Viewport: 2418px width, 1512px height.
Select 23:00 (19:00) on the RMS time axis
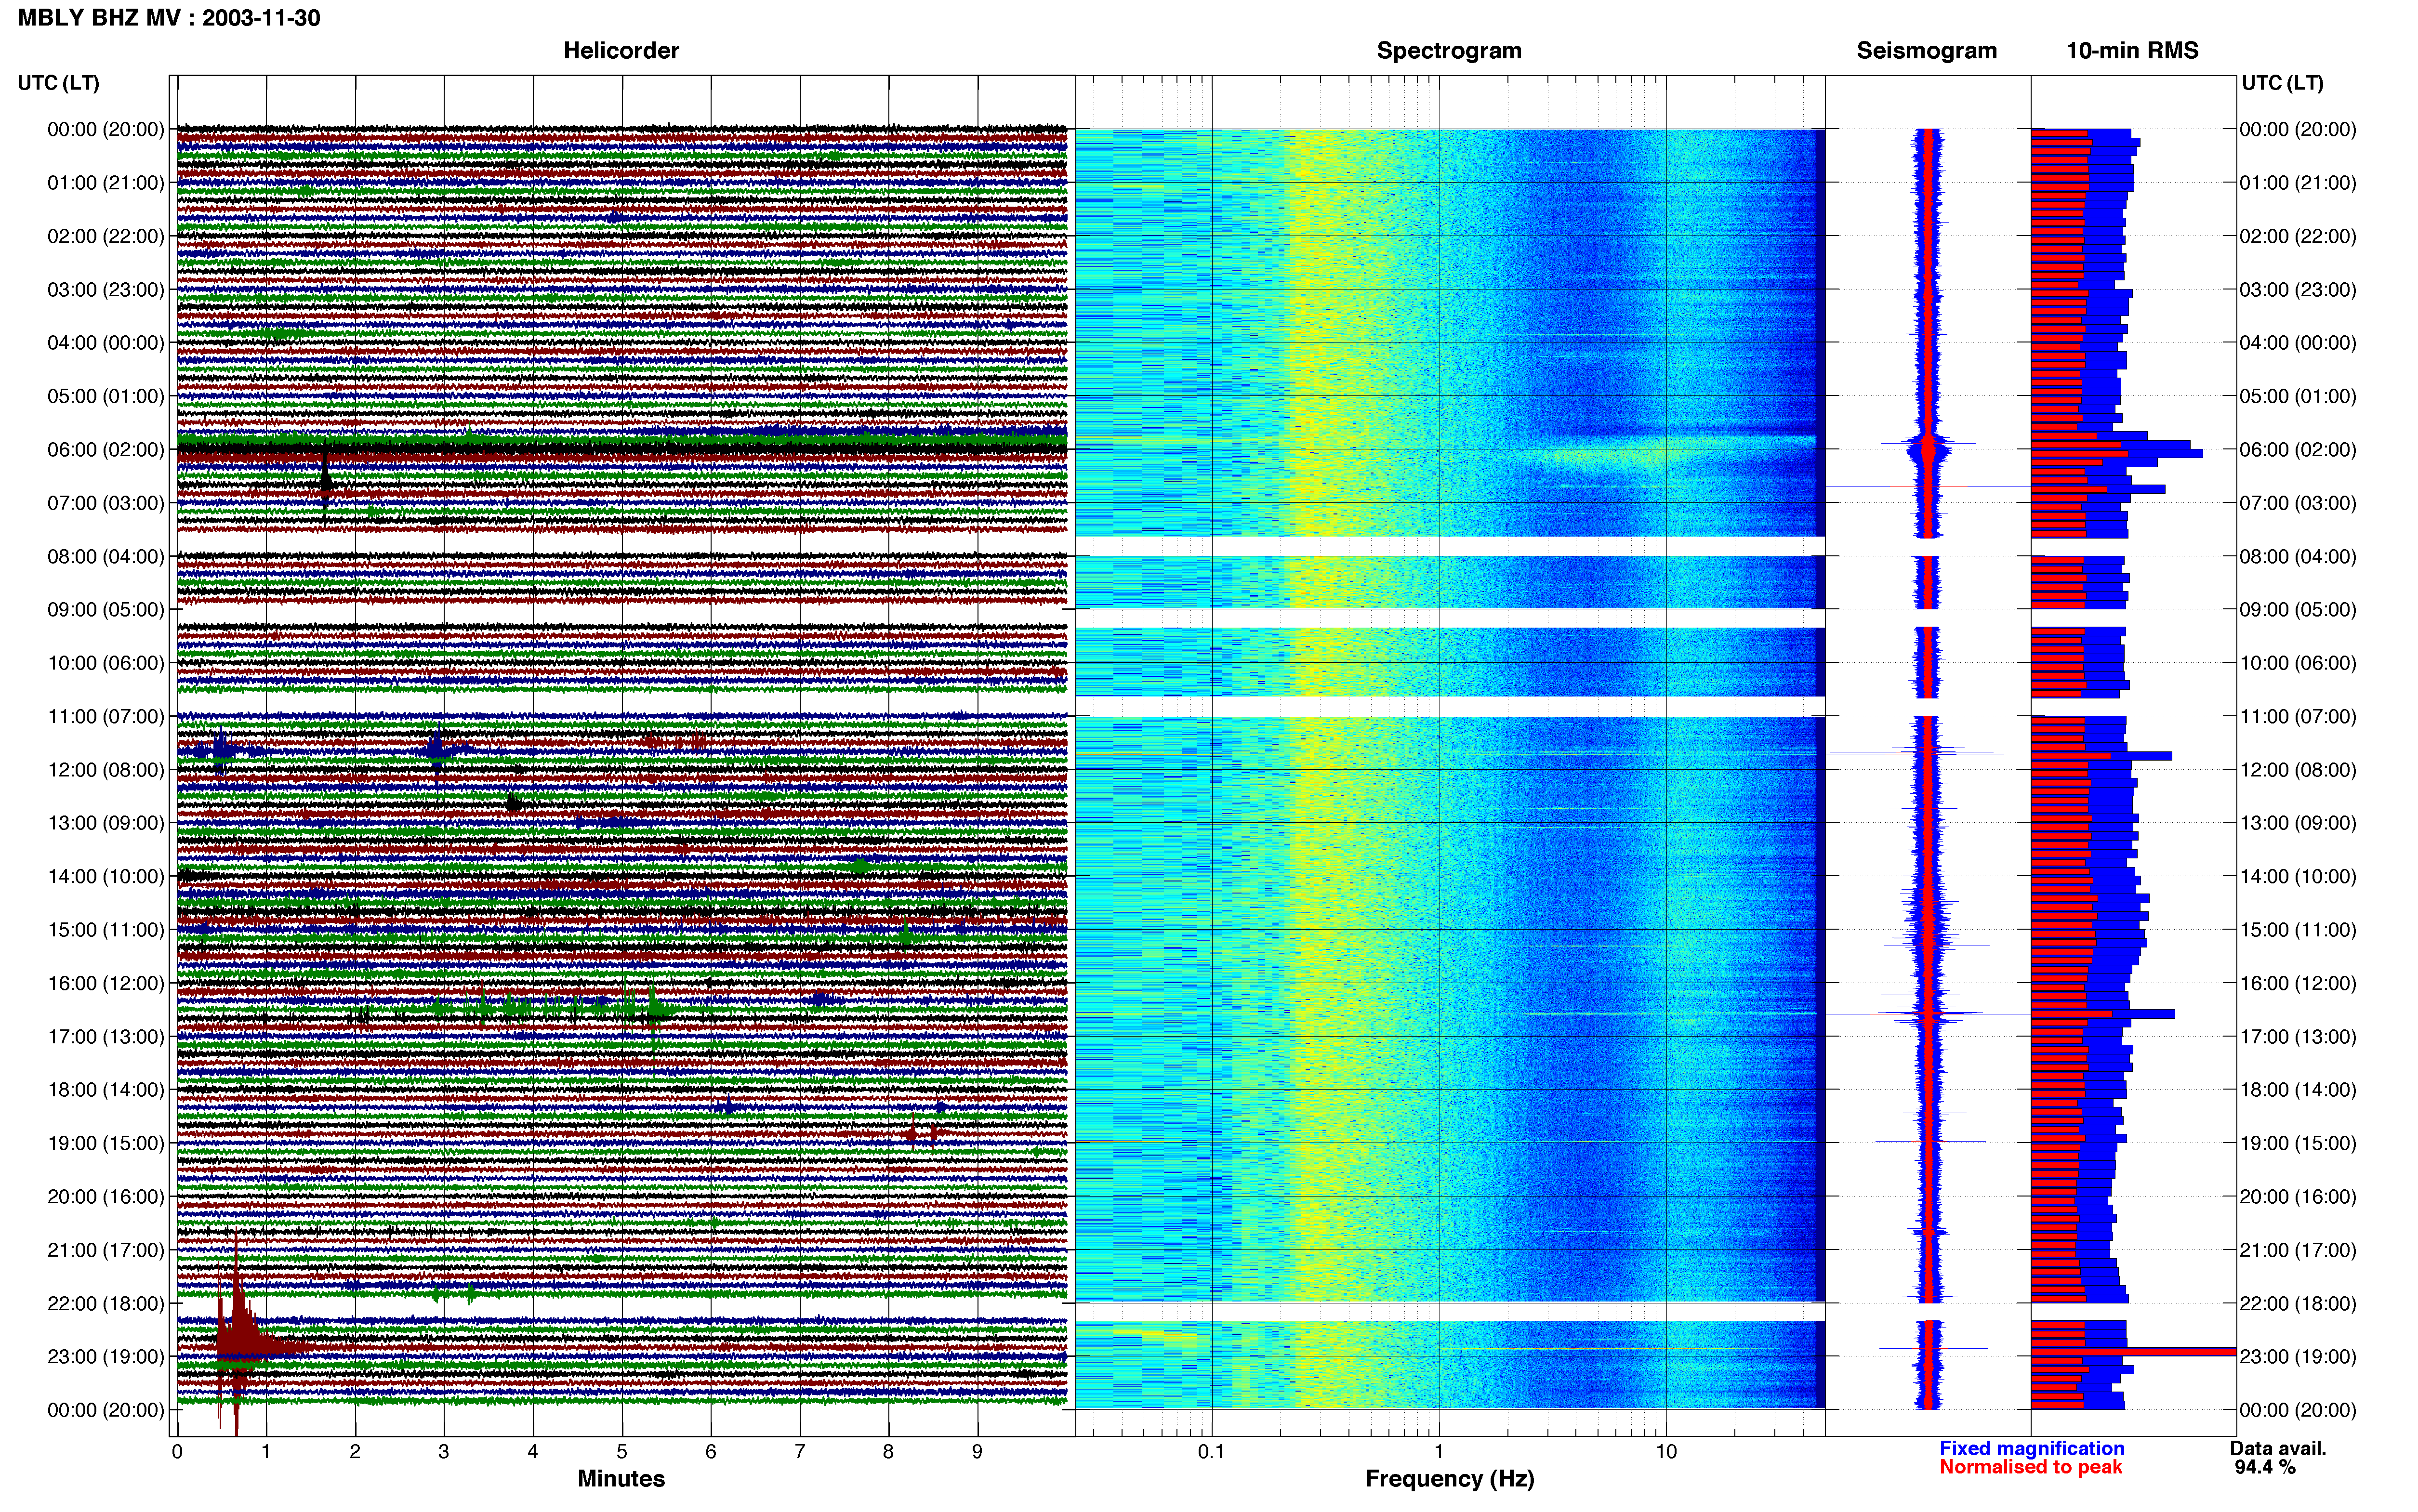2298,1357
